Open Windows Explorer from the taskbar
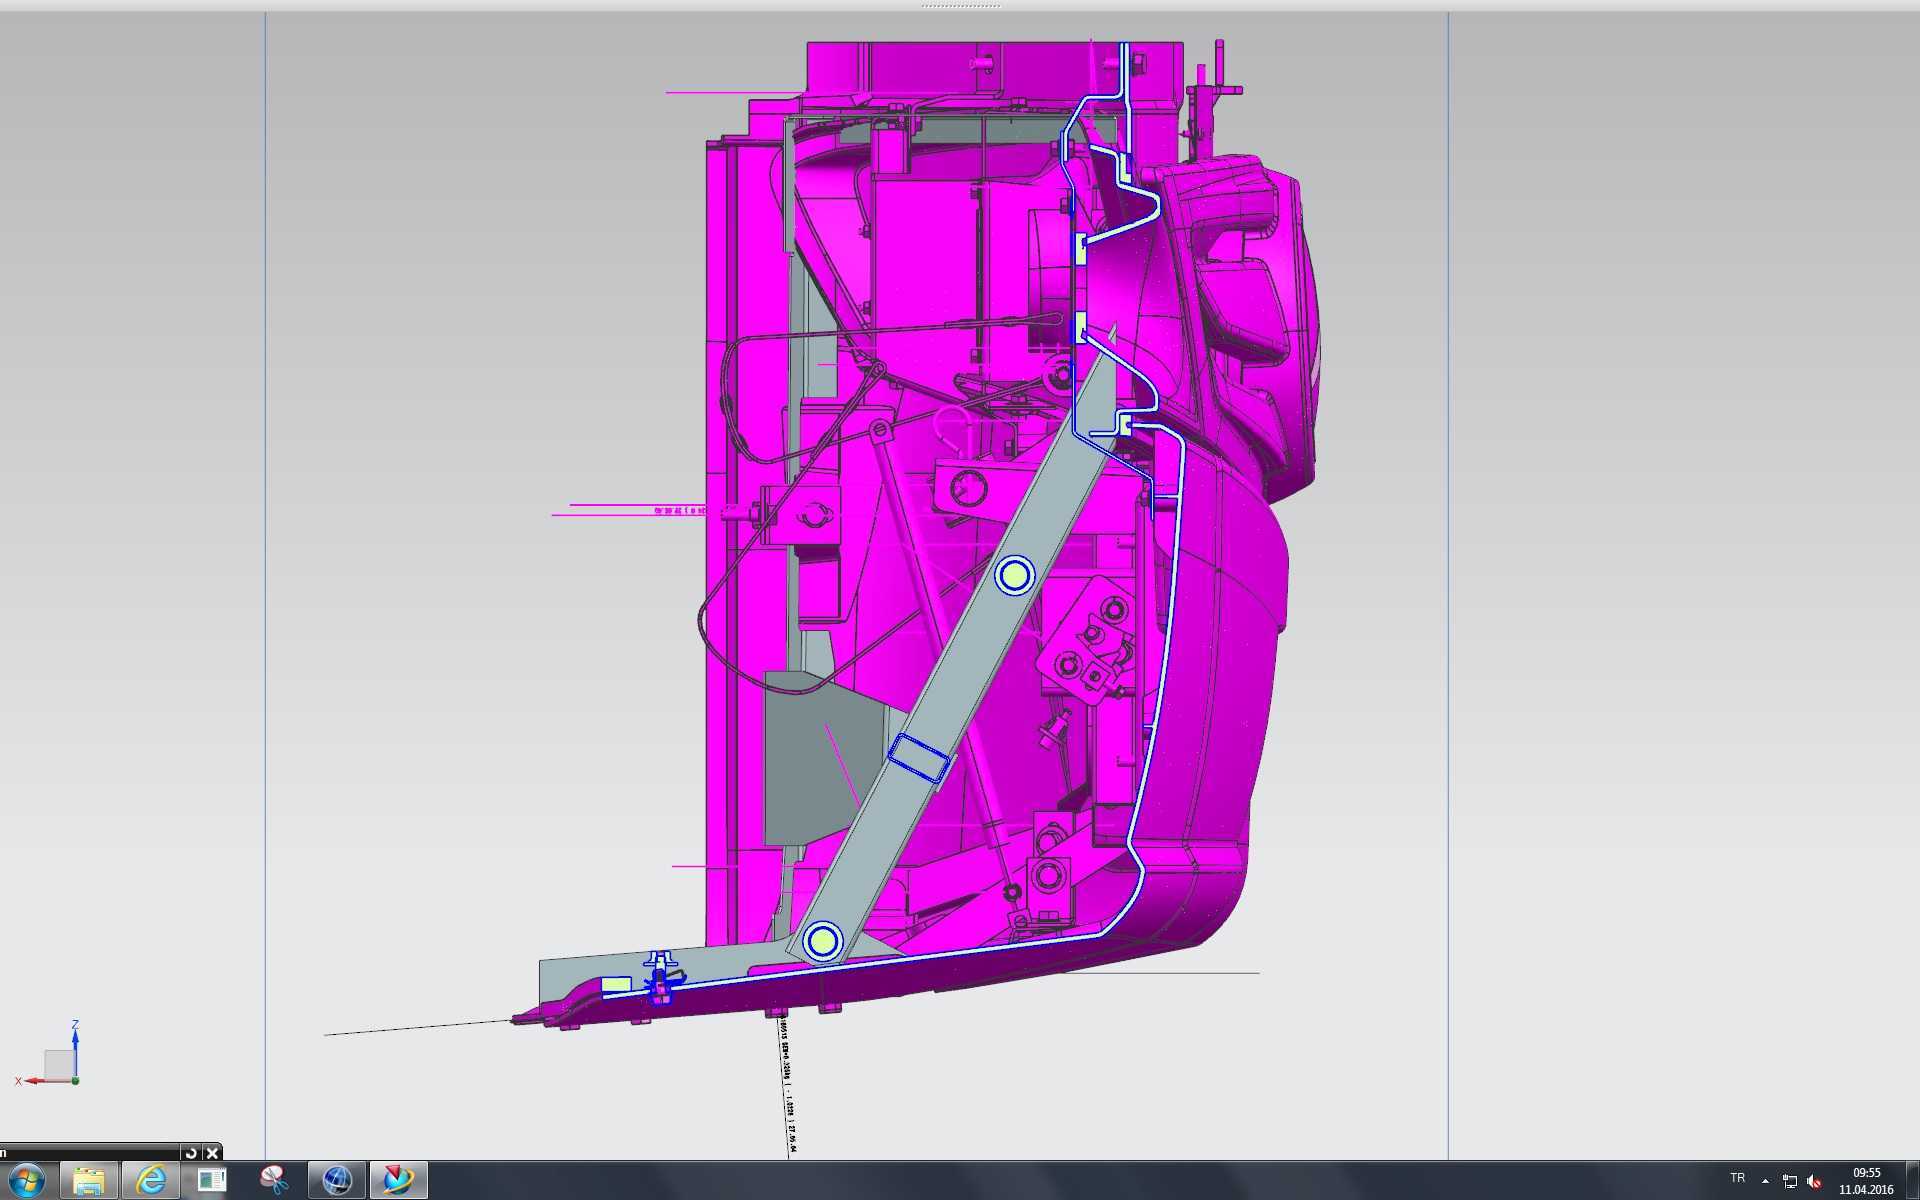 pyautogui.click(x=88, y=1181)
